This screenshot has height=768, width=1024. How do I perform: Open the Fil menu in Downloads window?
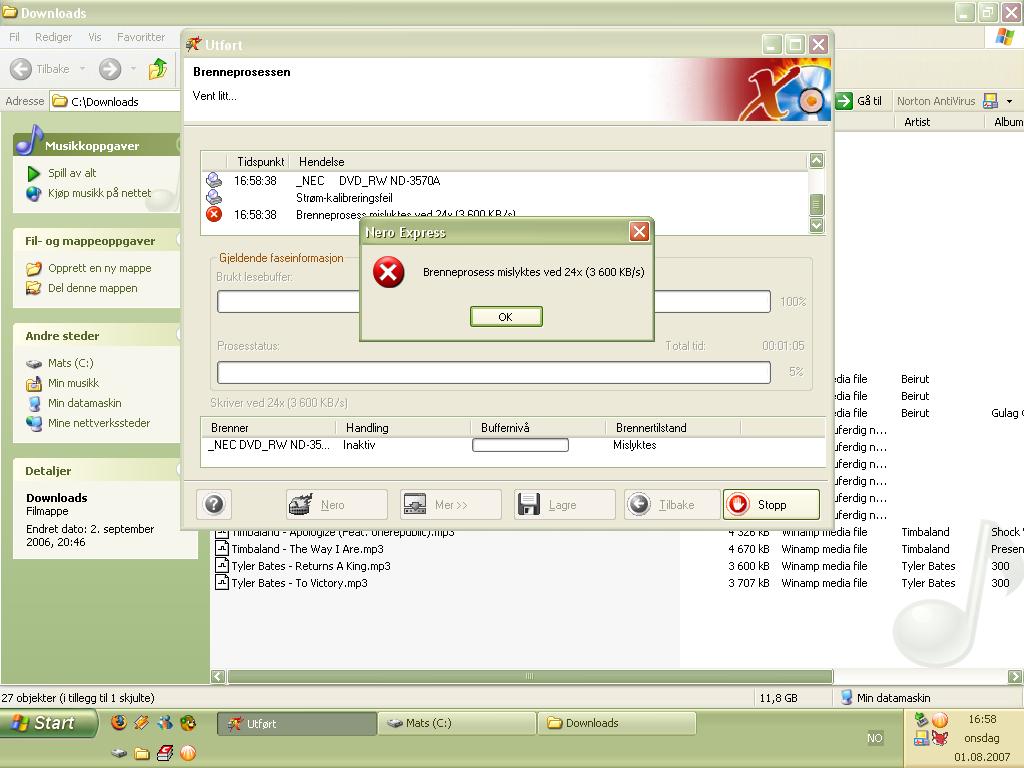[x=14, y=37]
